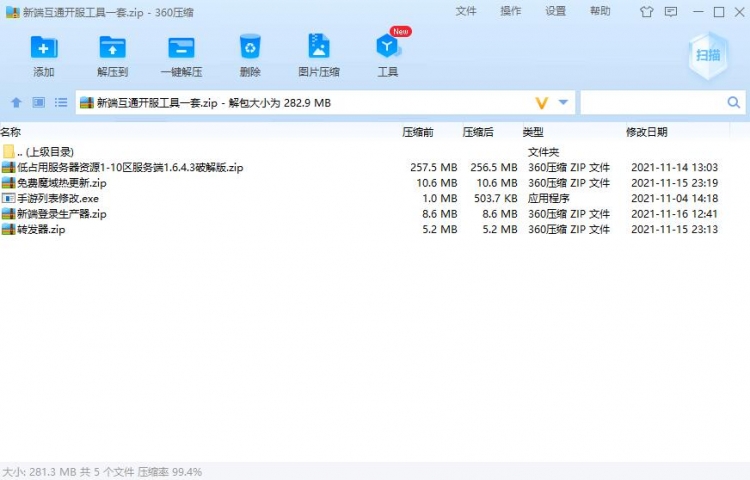Switch to the list view icon
The image size is (750, 480).
pyautogui.click(x=61, y=102)
